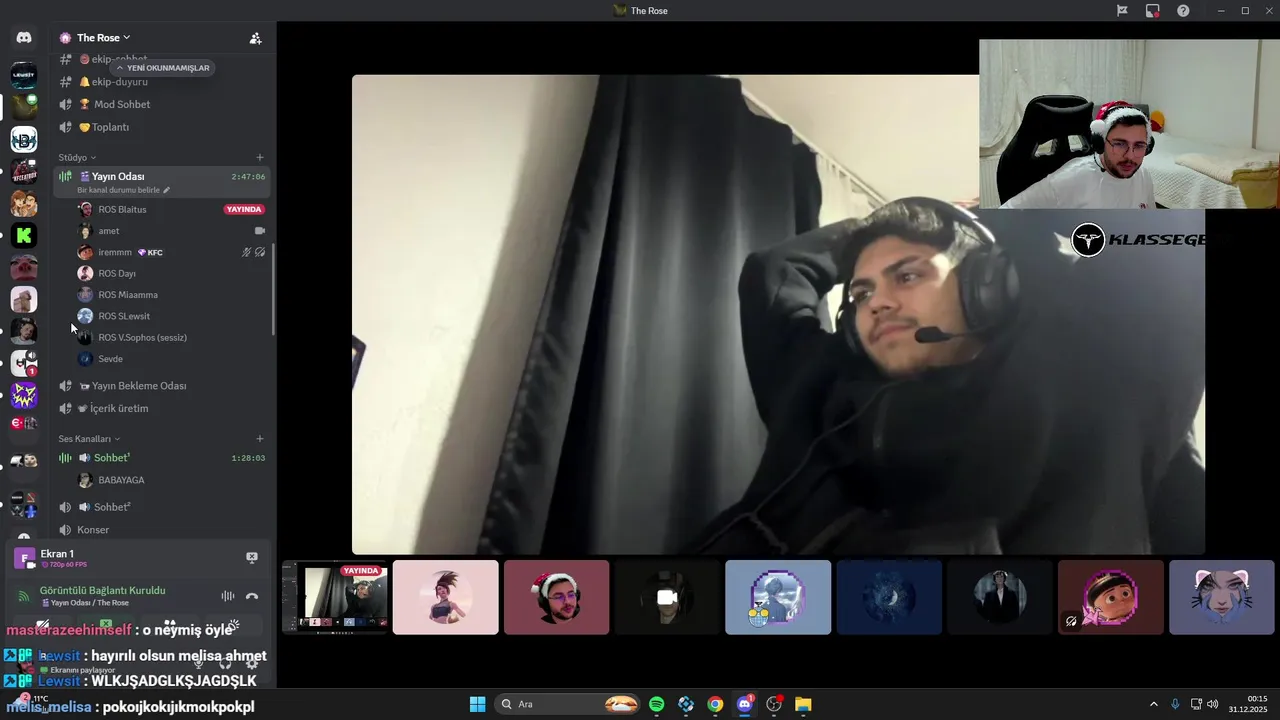Open Discord help icon in title bar
The width and height of the screenshot is (1280, 720).
[1184, 10]
